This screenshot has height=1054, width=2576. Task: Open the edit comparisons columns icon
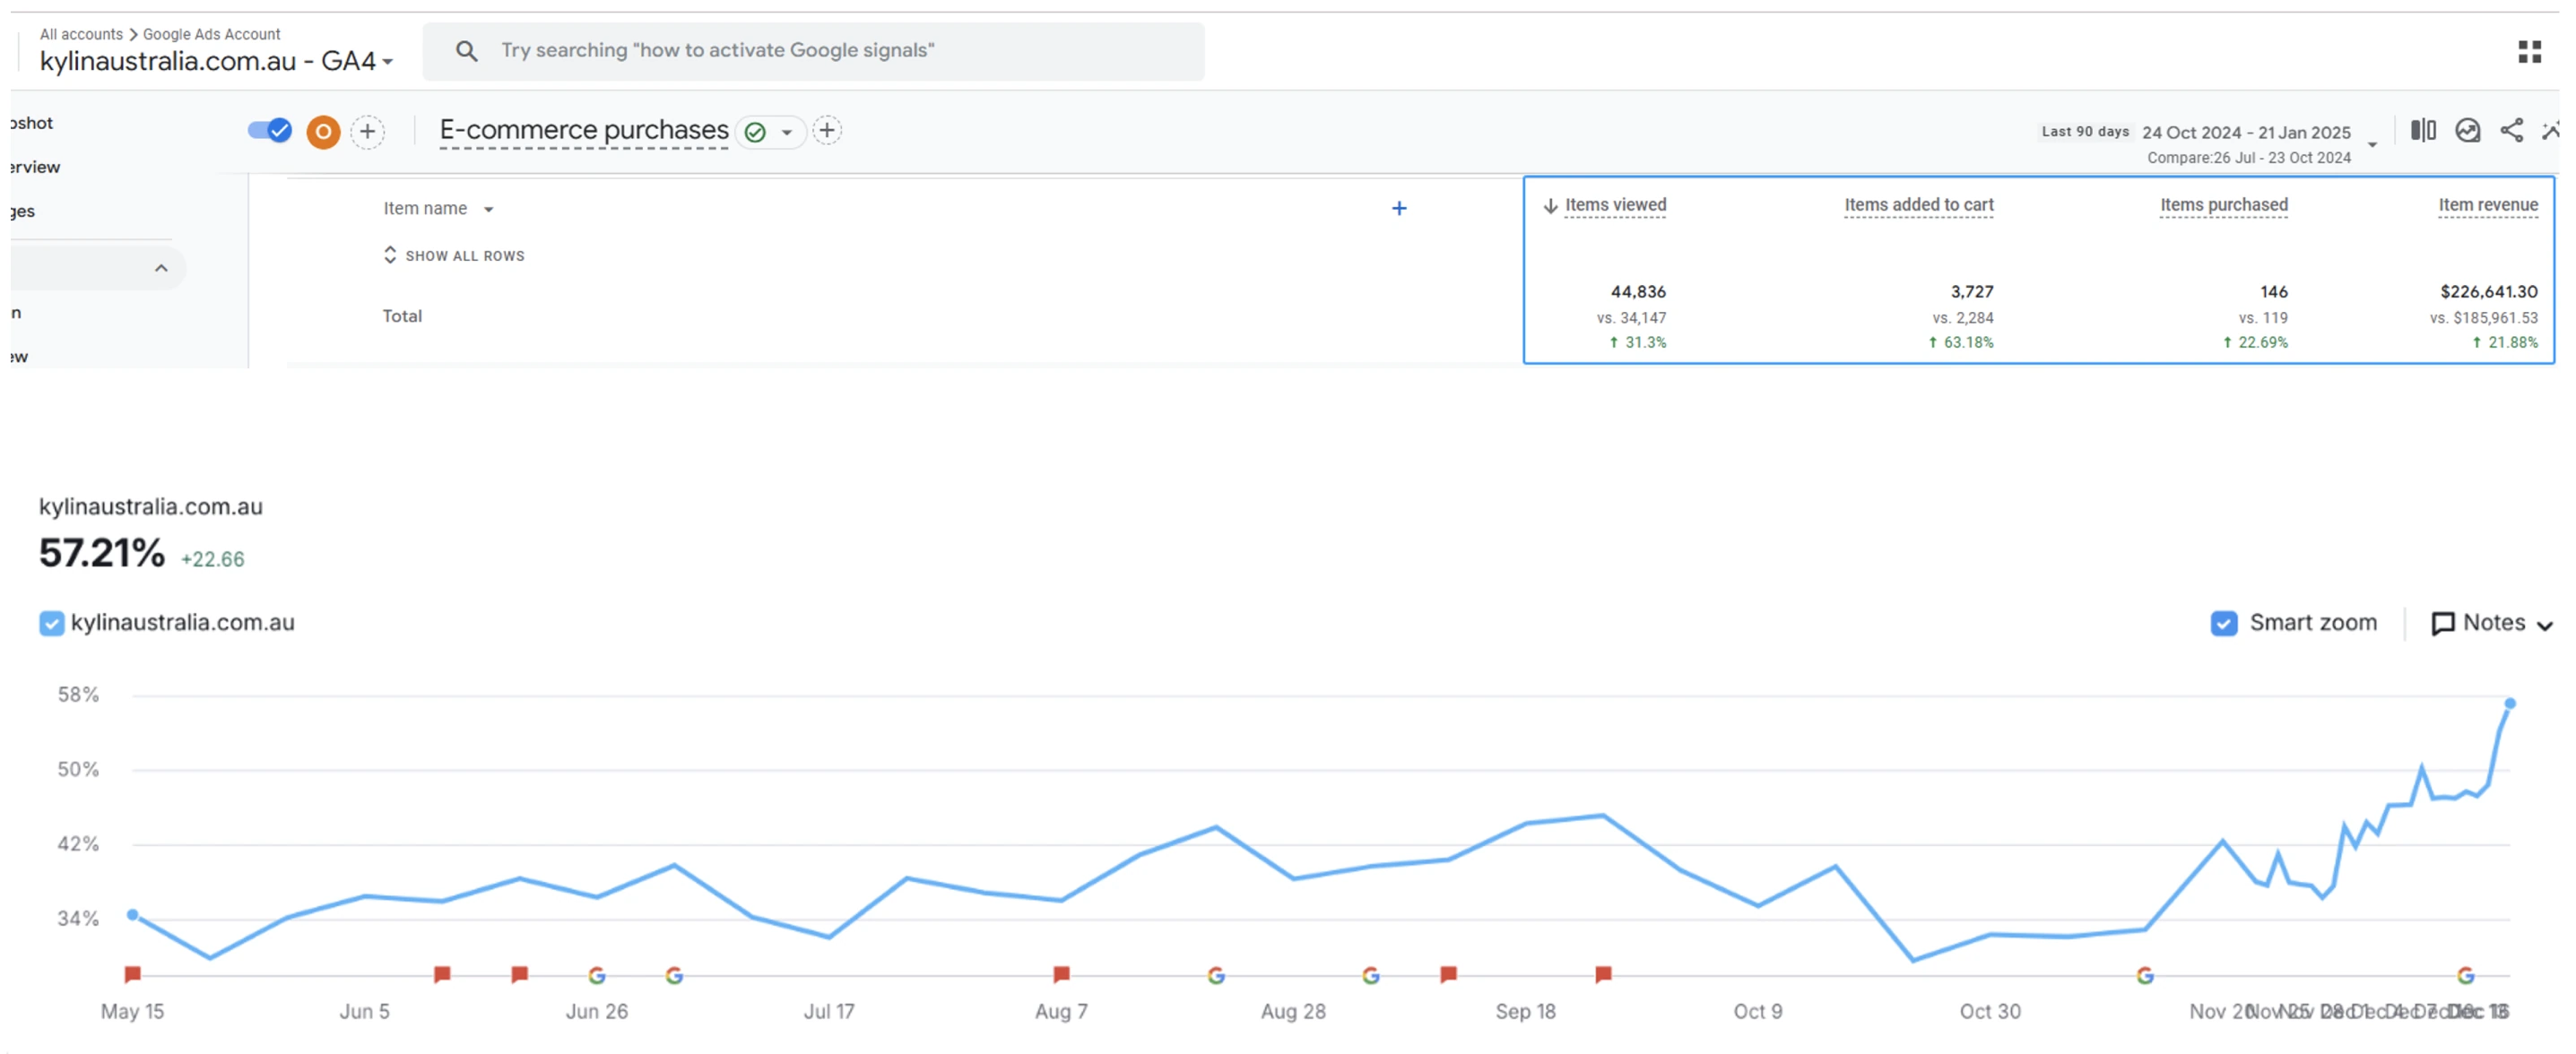click(2423, 130)
